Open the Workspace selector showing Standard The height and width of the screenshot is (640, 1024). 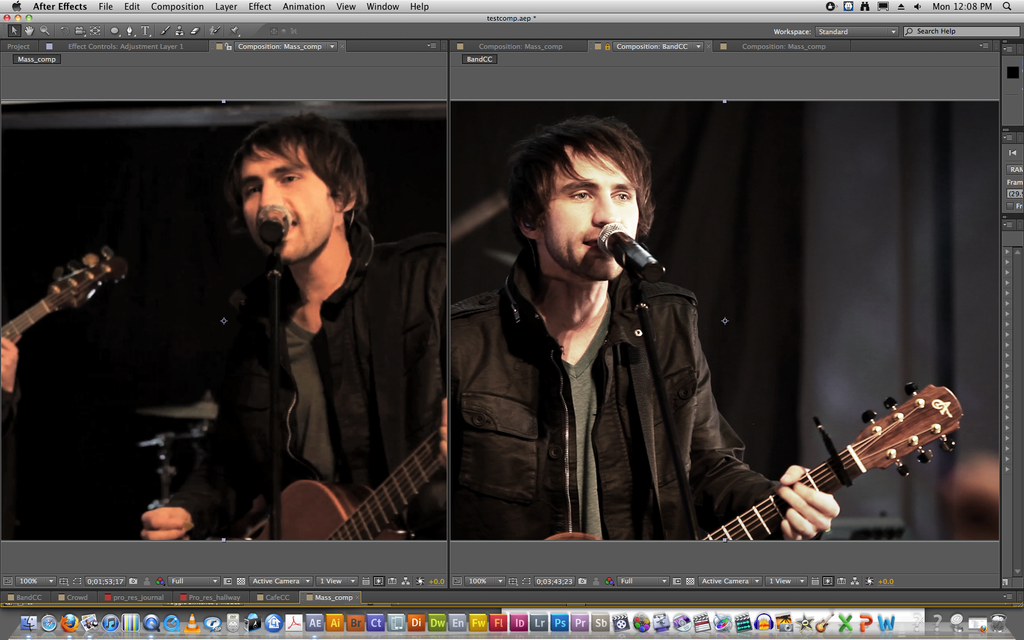point(856,31)
